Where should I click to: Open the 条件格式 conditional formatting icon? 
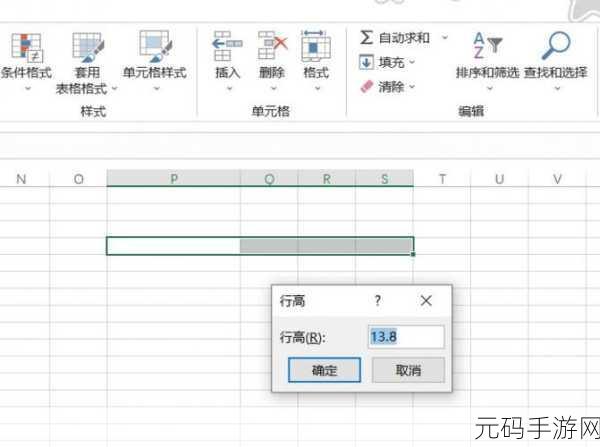click(x=26, y=47)
